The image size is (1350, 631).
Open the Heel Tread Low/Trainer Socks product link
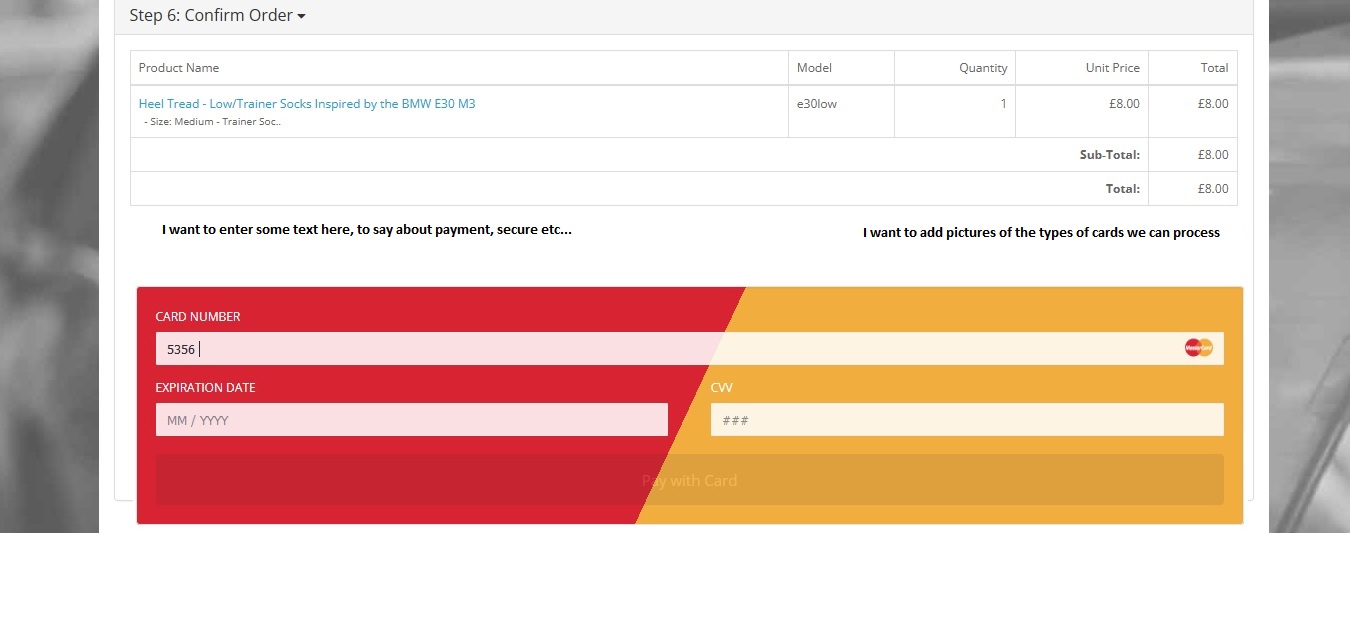pos(307,103)
